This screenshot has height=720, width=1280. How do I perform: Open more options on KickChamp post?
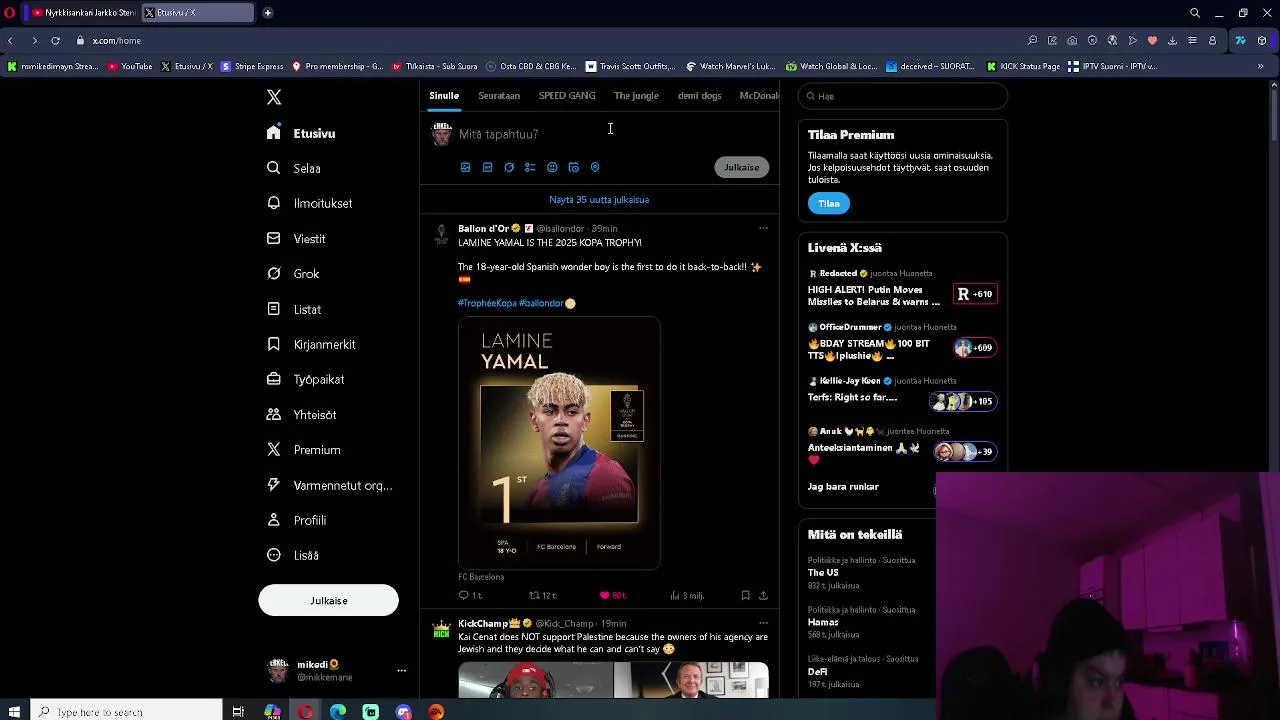[x=763, y=623]
